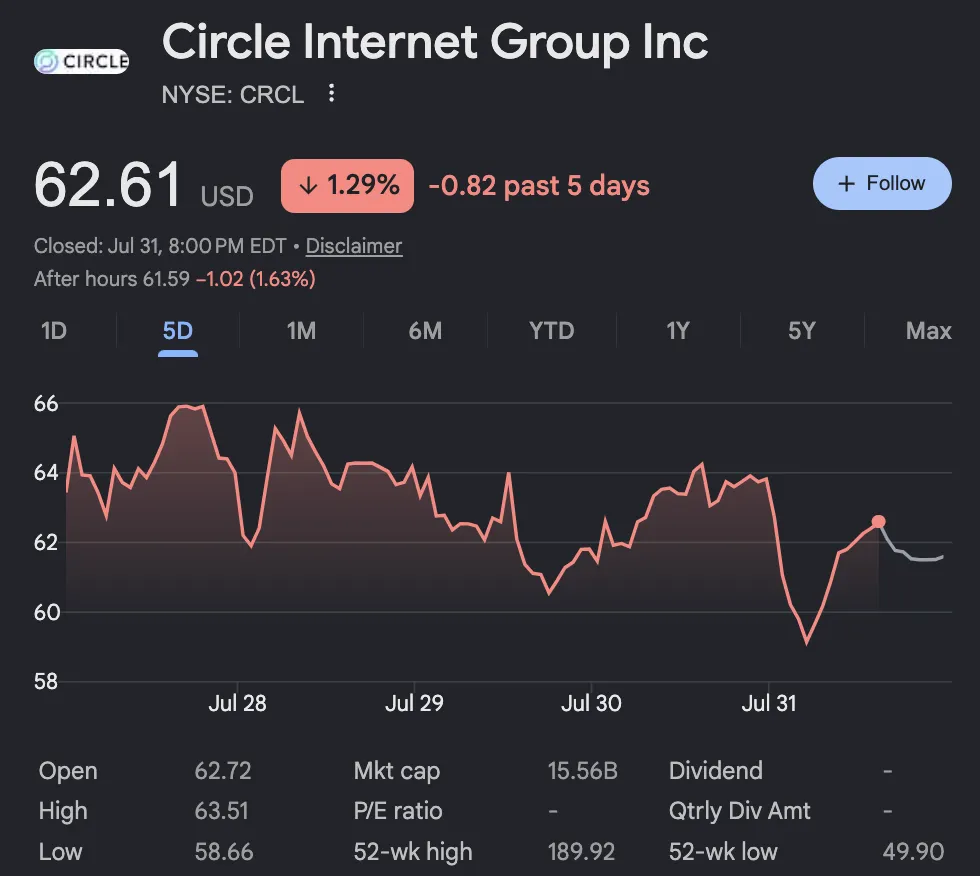Screen dimensions: 980x876
Task: View the 1Y chart range
Action: [678, 331]
